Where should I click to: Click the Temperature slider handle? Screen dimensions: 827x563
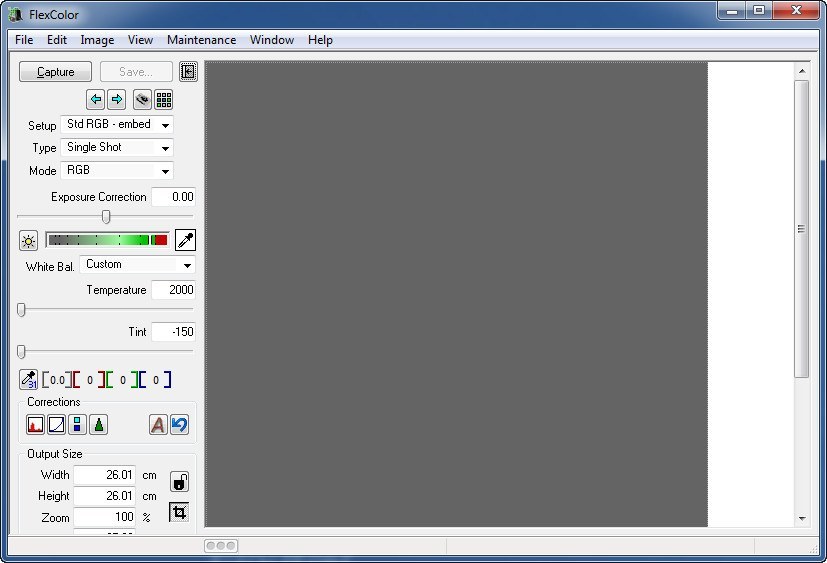[x=21, y=310]
